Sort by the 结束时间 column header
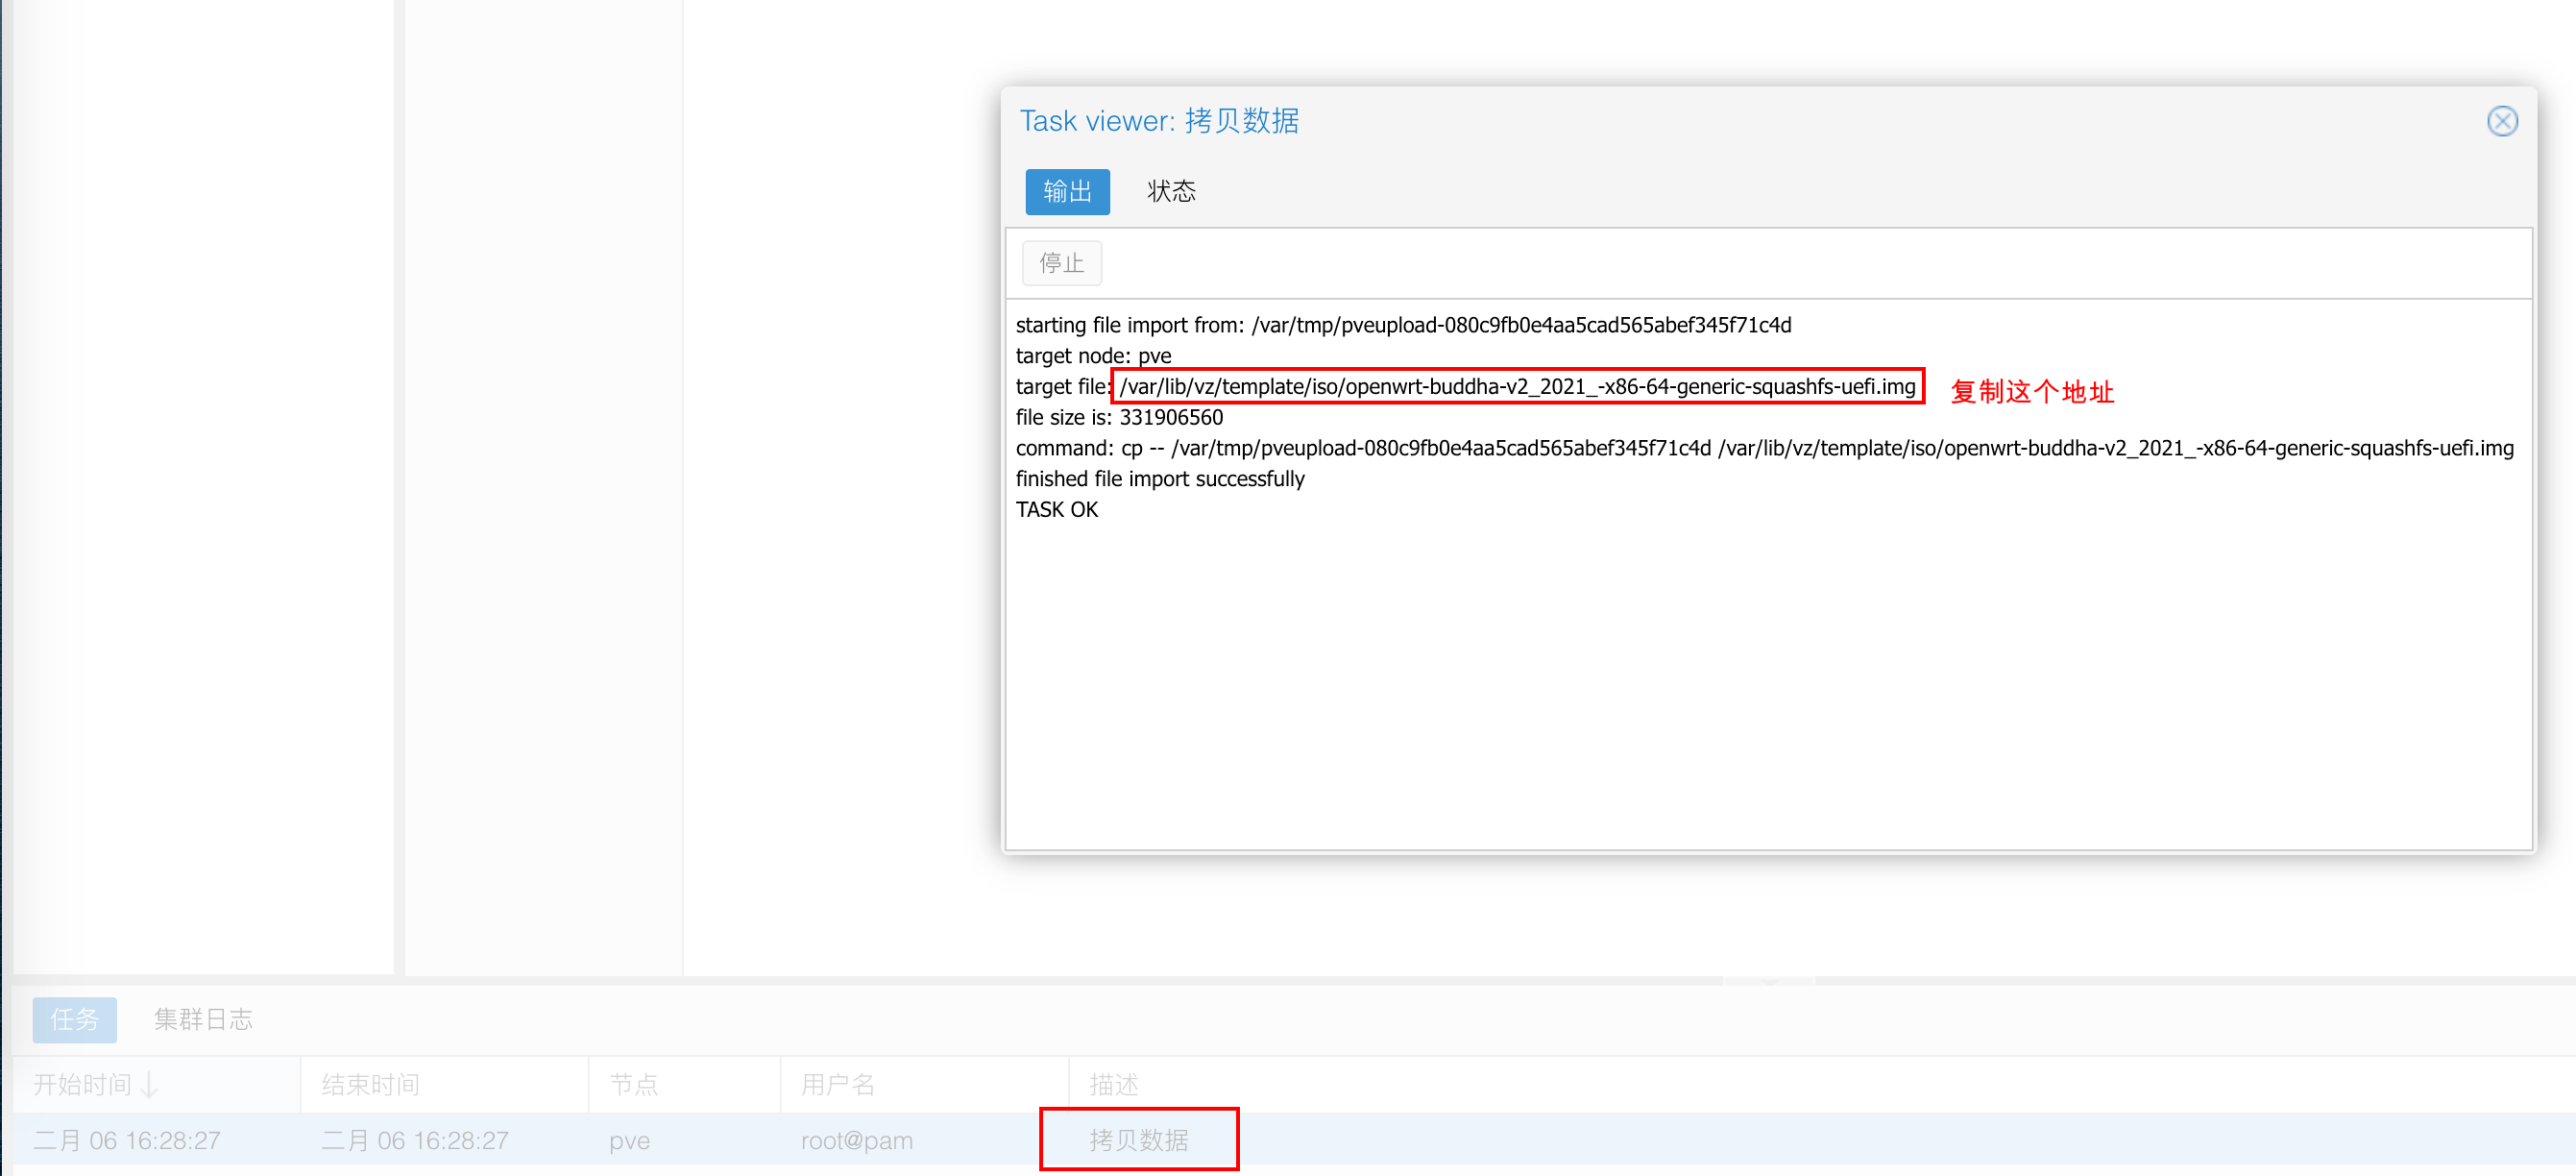This screenshot has width=2576, height=1176. [370, 1084]
